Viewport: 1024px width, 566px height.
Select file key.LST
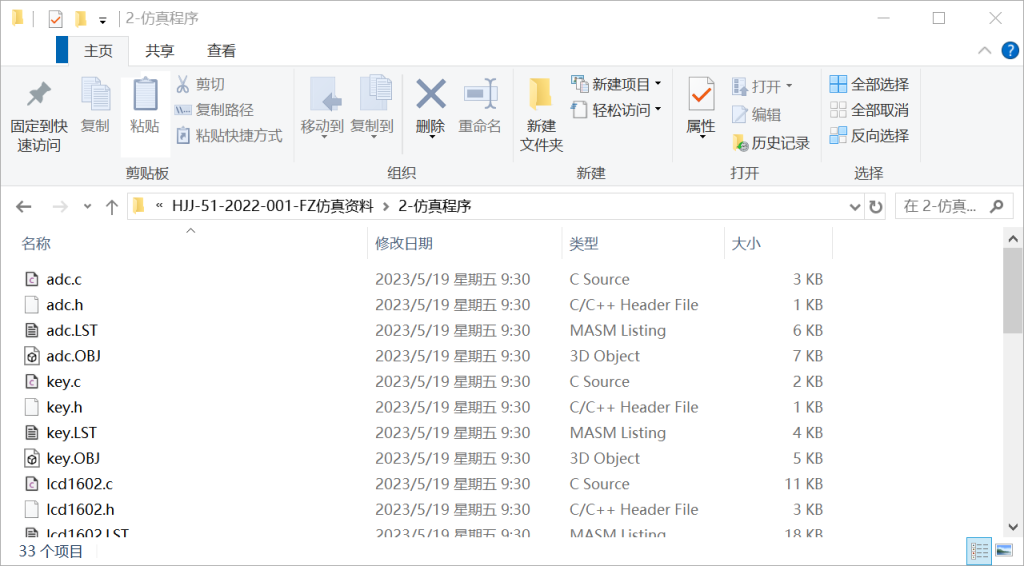pyautogui.click(x=71, y=433)
